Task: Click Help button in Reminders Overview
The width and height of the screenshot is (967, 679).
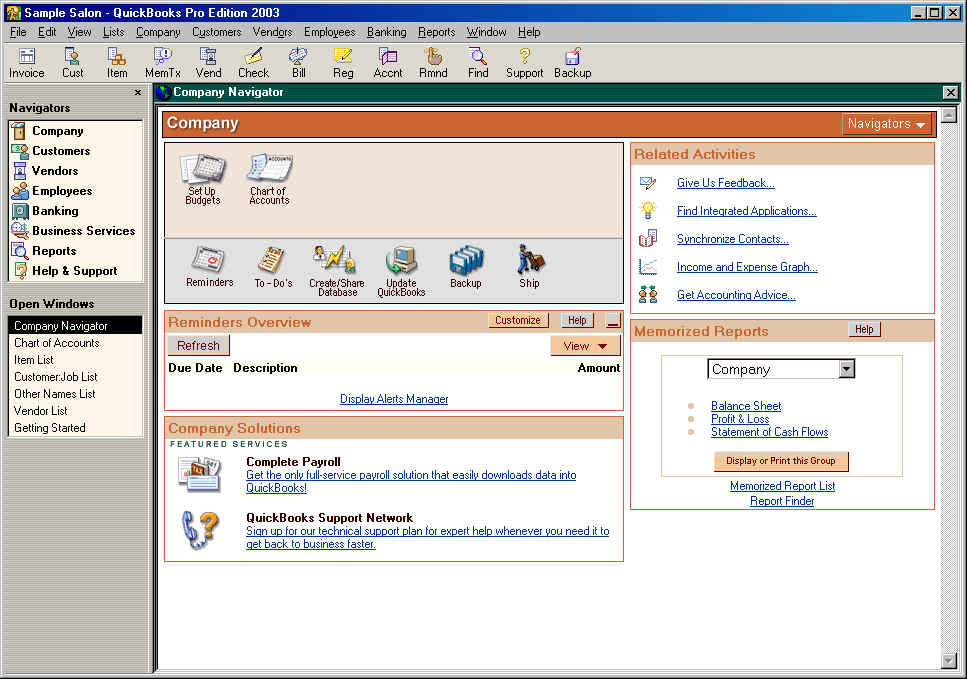Action: click(577, 320)
